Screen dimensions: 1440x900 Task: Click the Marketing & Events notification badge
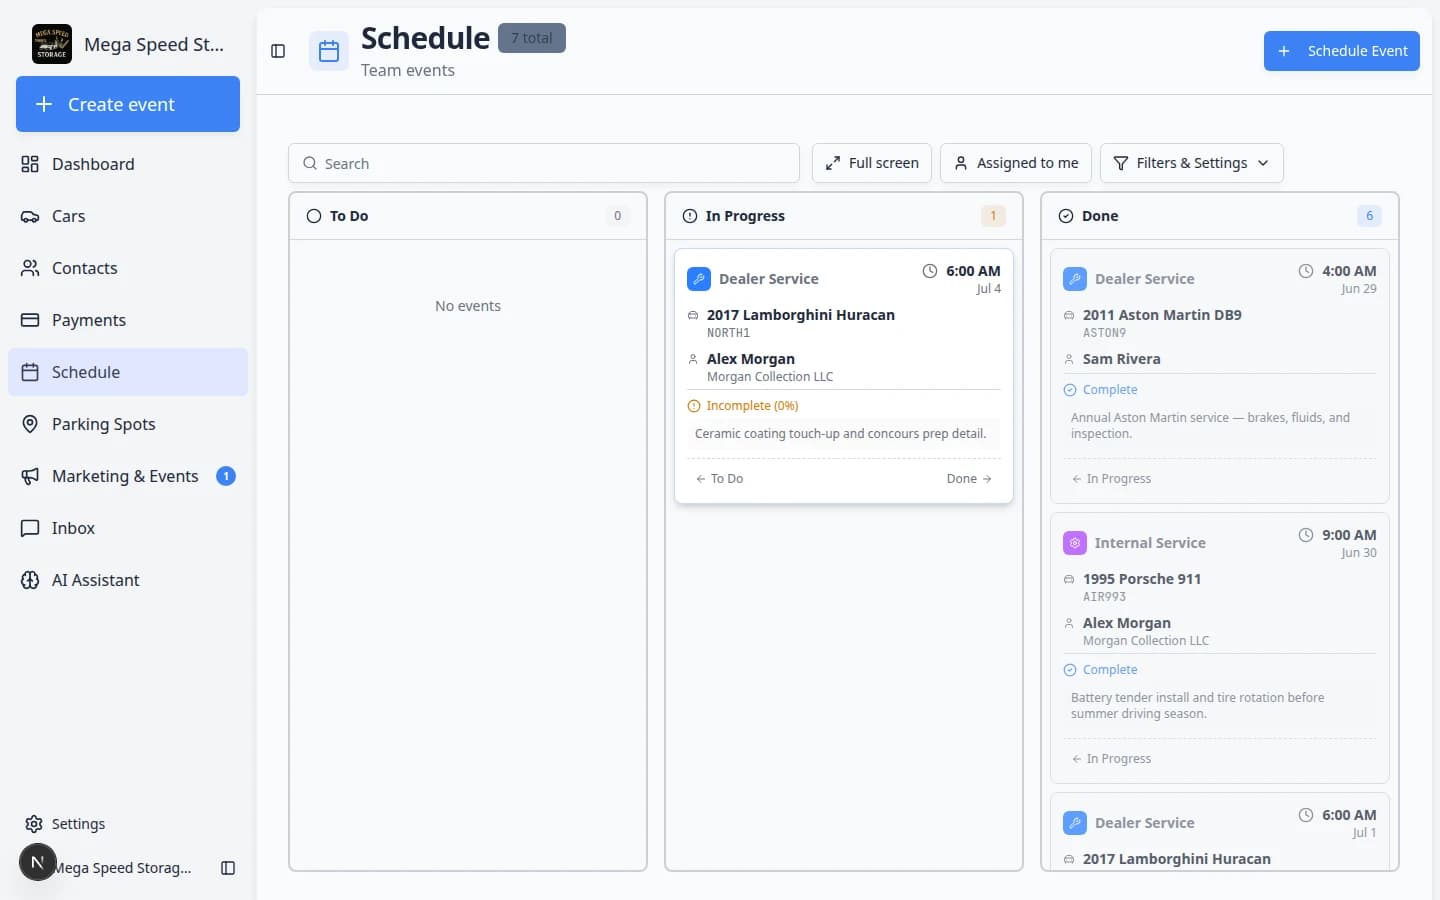[226, 476]
